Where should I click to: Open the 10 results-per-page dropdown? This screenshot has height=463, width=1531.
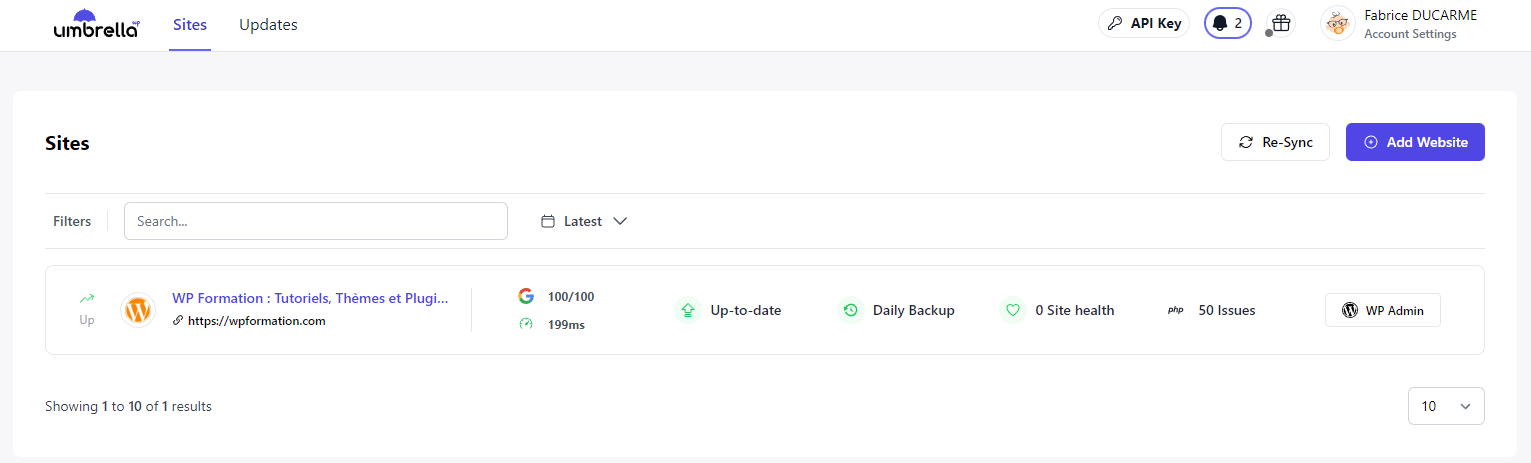[1445, 406]
